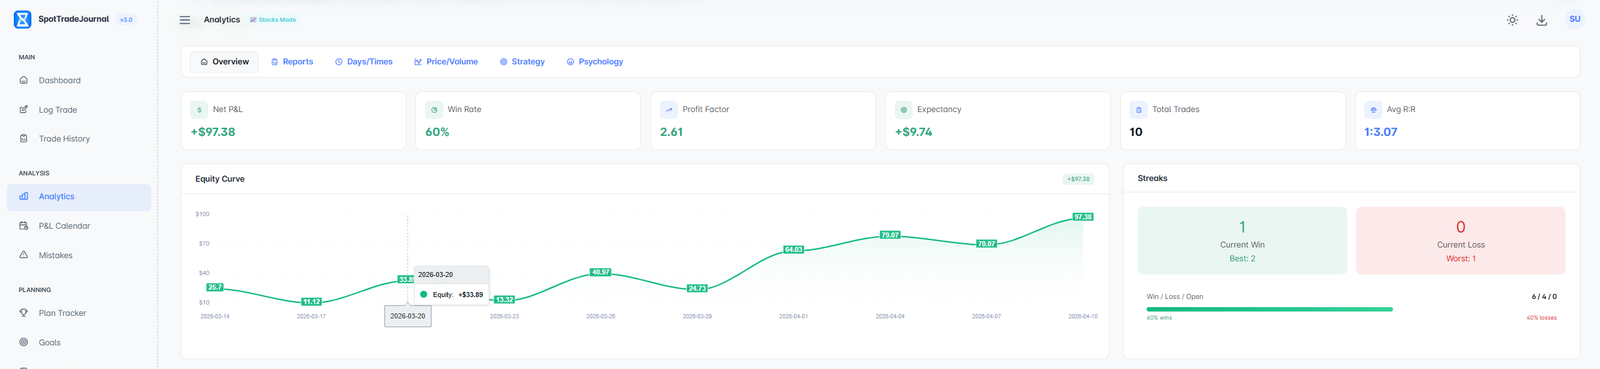Click the 64.03 equity data point
The image size is (1600, 369).
(x=793, y=249)
